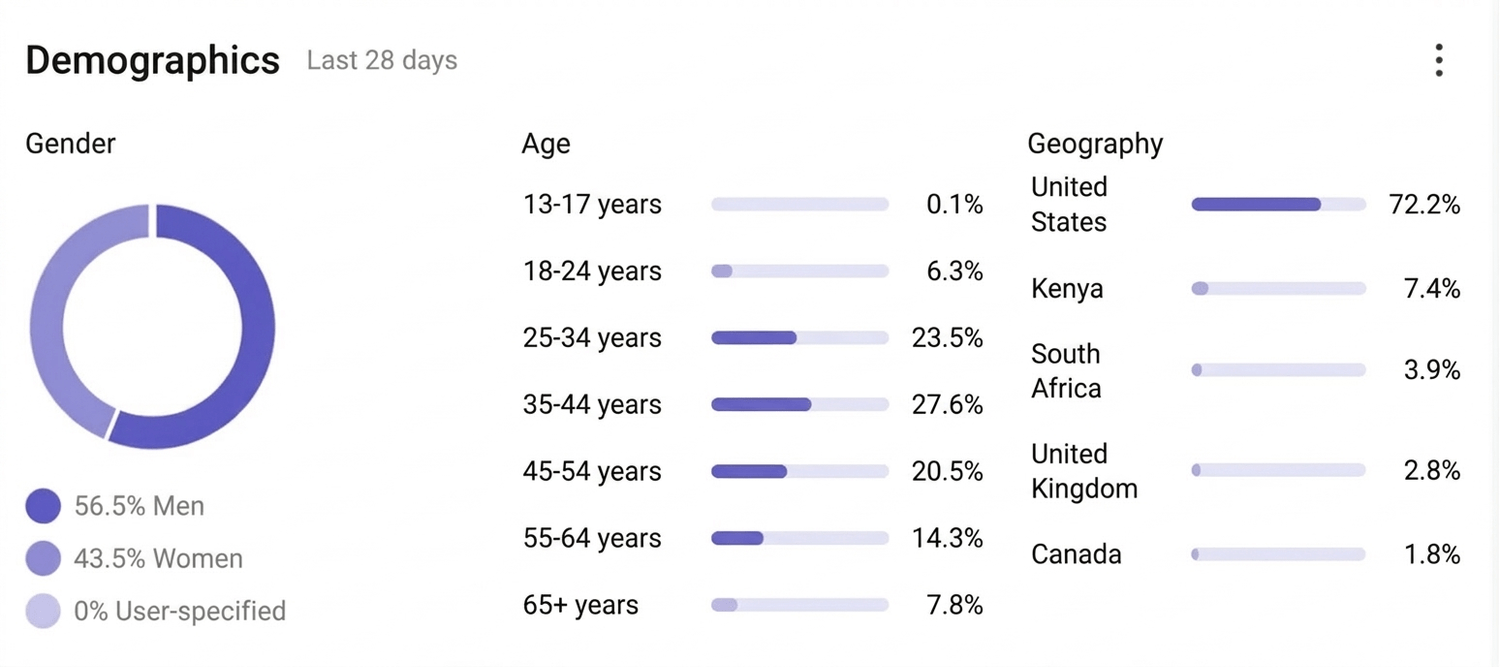Select the United Kingdom label
Screen dimensions: 1500x667
pyautogui.click(x=1084, y=471)
